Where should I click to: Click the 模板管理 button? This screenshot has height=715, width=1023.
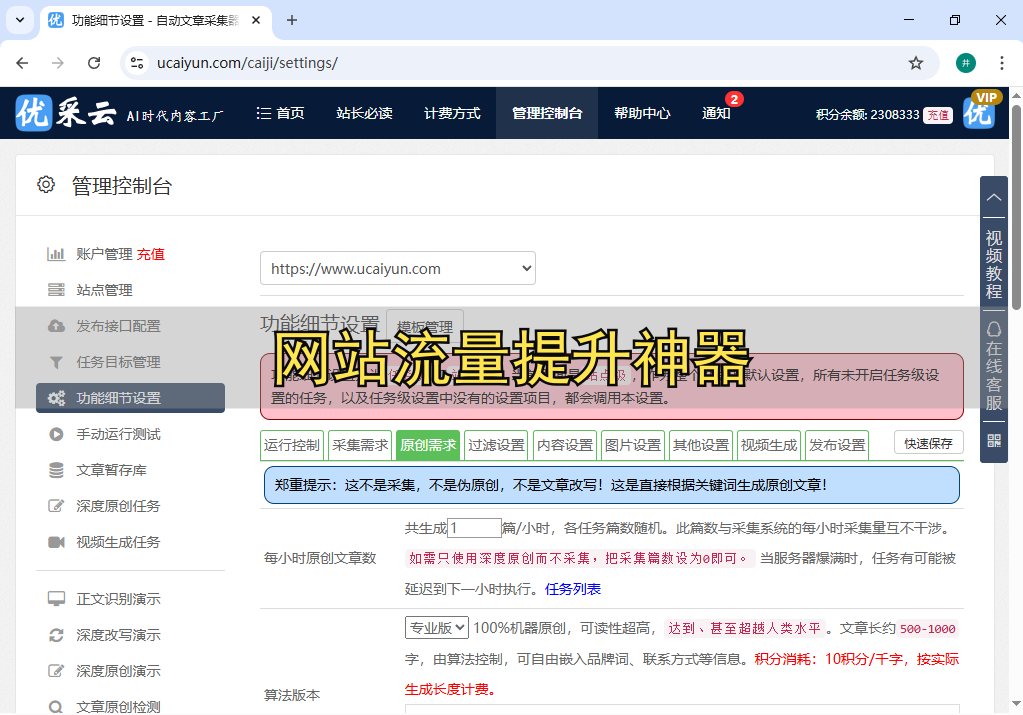pyautogui.click(x=425, y=326)
